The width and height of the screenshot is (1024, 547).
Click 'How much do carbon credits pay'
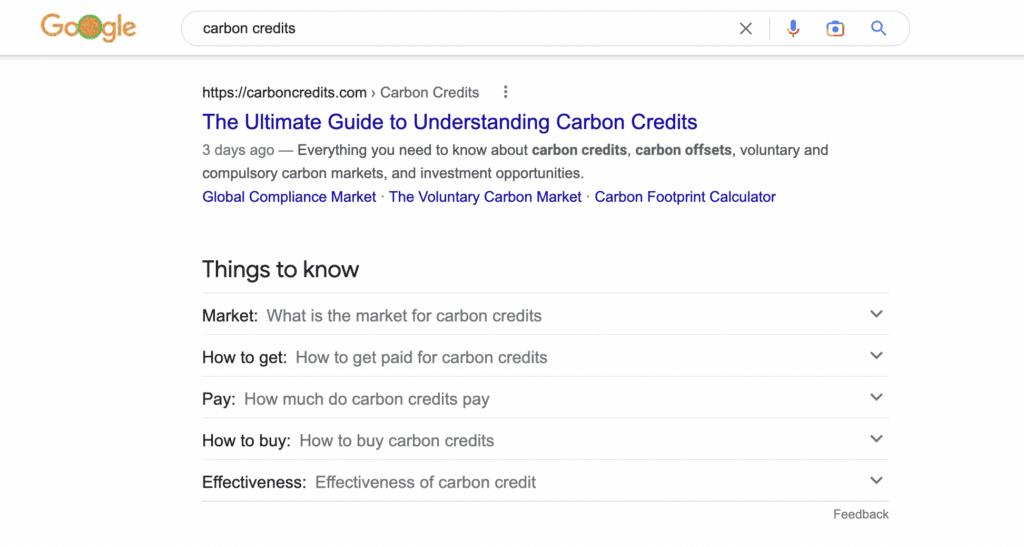(366, 399)
